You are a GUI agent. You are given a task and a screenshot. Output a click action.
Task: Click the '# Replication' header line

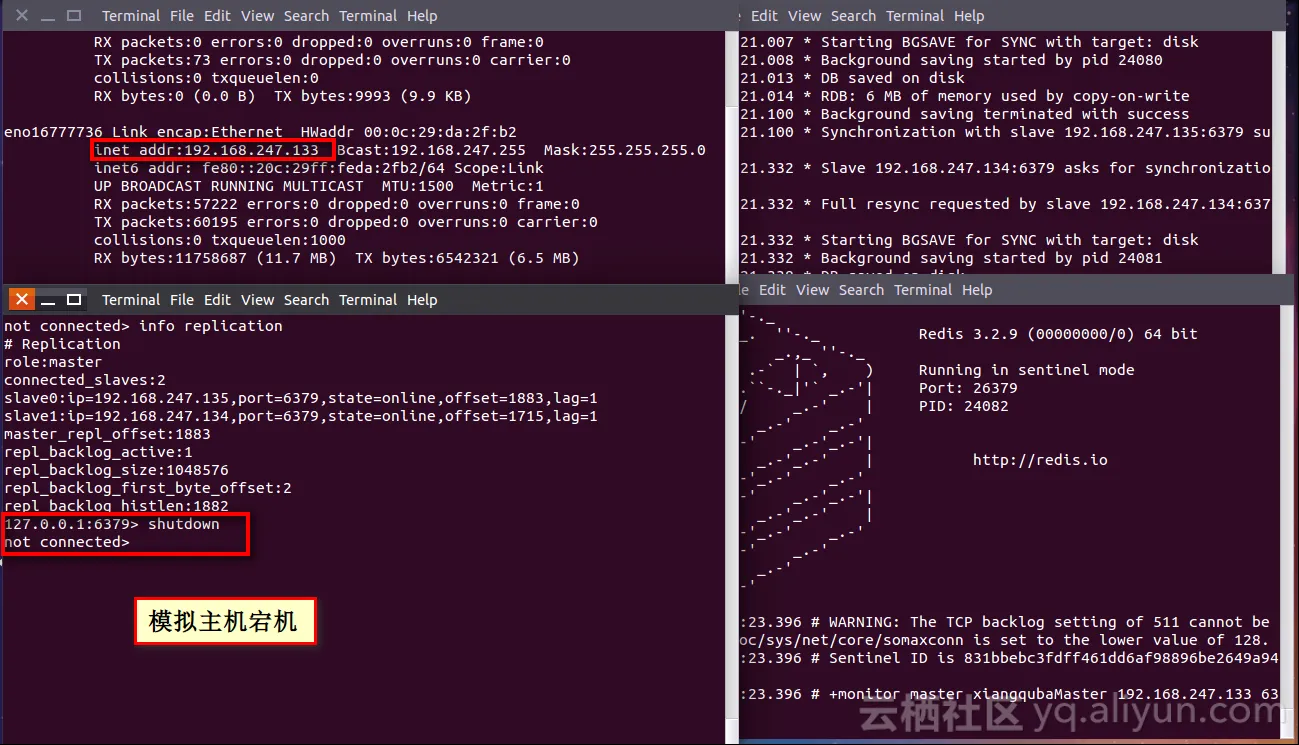[62, 344]
